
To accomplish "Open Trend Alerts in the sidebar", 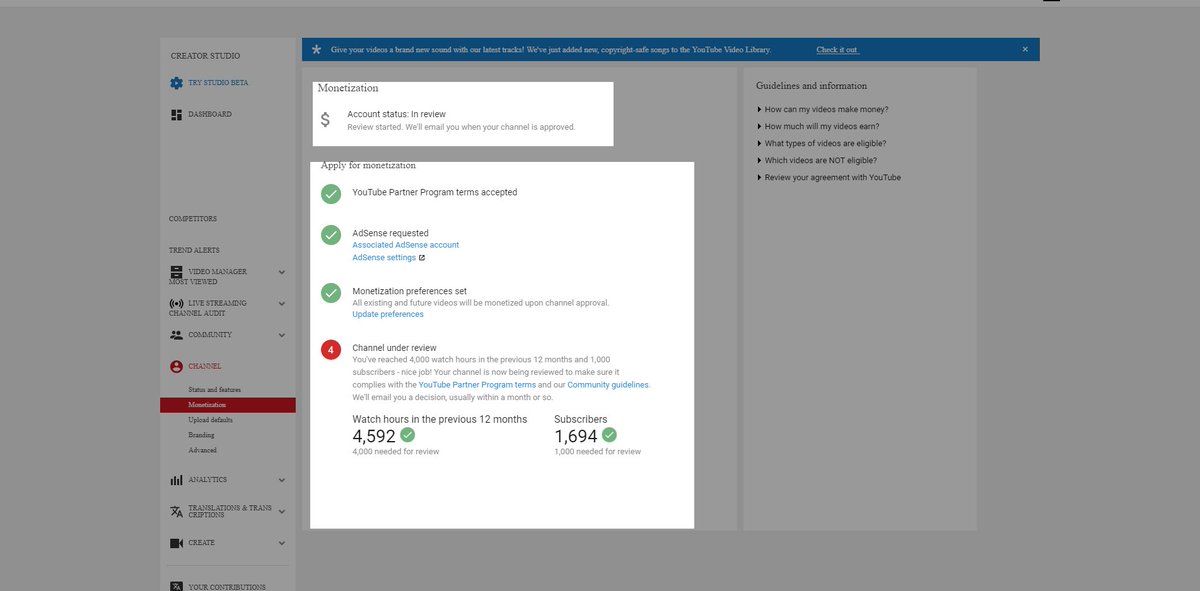I will coord(194,250).
